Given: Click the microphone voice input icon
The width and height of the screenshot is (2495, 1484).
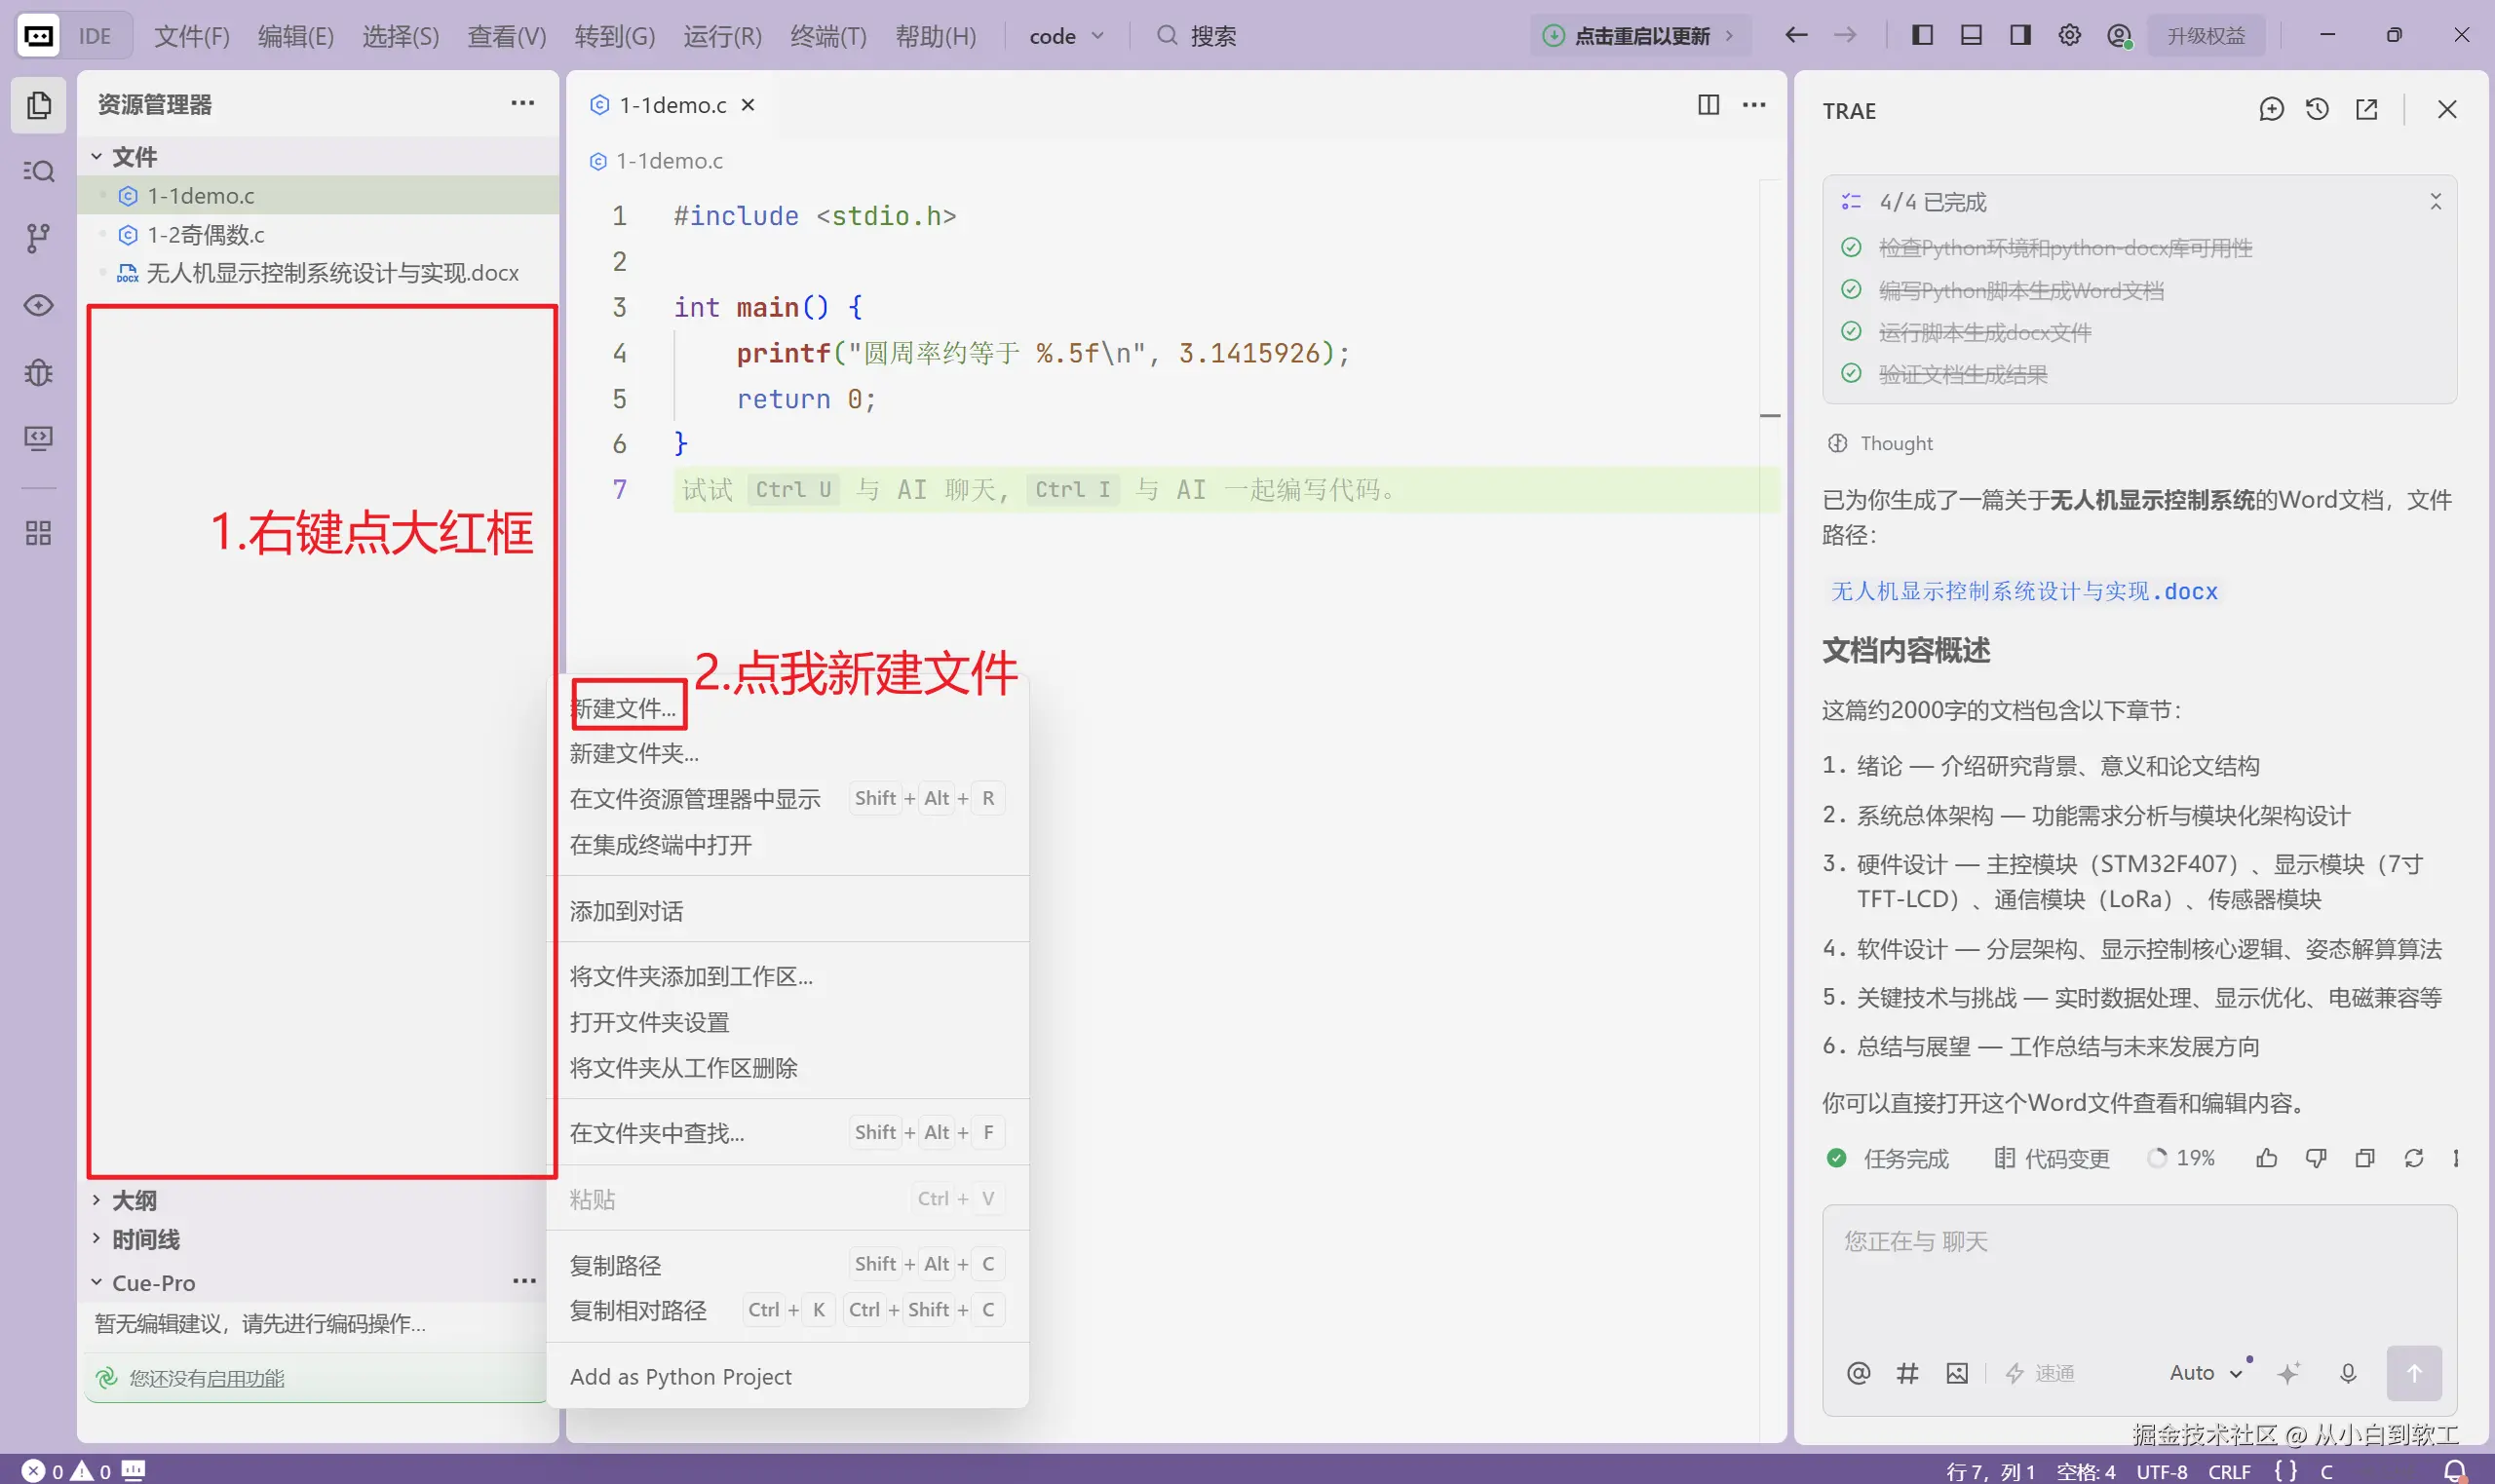Looking at the screenshot, I should click(x=2348, y=1373).
